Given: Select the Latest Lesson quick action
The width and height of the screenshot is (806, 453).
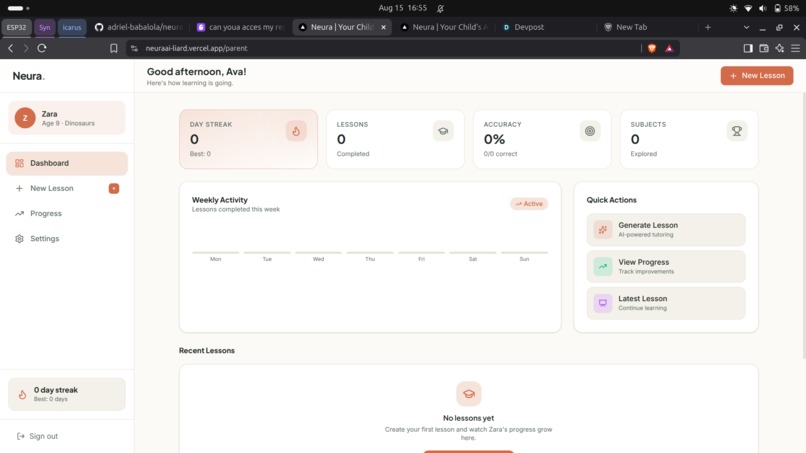Looking at the screenshot, I should click(666, 303).
